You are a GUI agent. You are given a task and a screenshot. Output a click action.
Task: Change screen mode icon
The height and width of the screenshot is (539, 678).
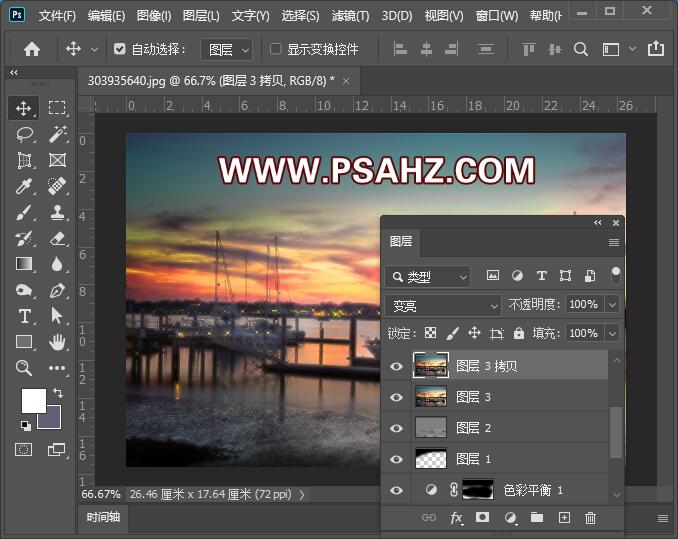pos(57,450)
